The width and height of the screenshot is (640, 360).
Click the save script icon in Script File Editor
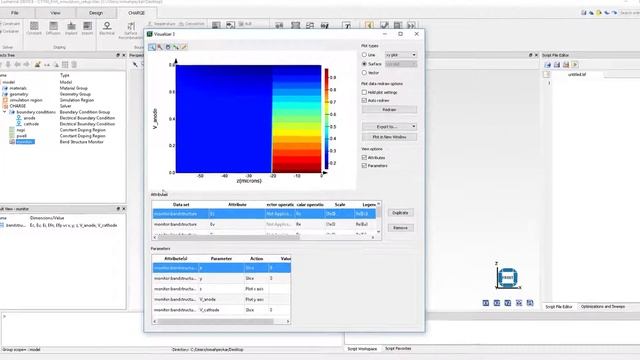tap(557, 64)
